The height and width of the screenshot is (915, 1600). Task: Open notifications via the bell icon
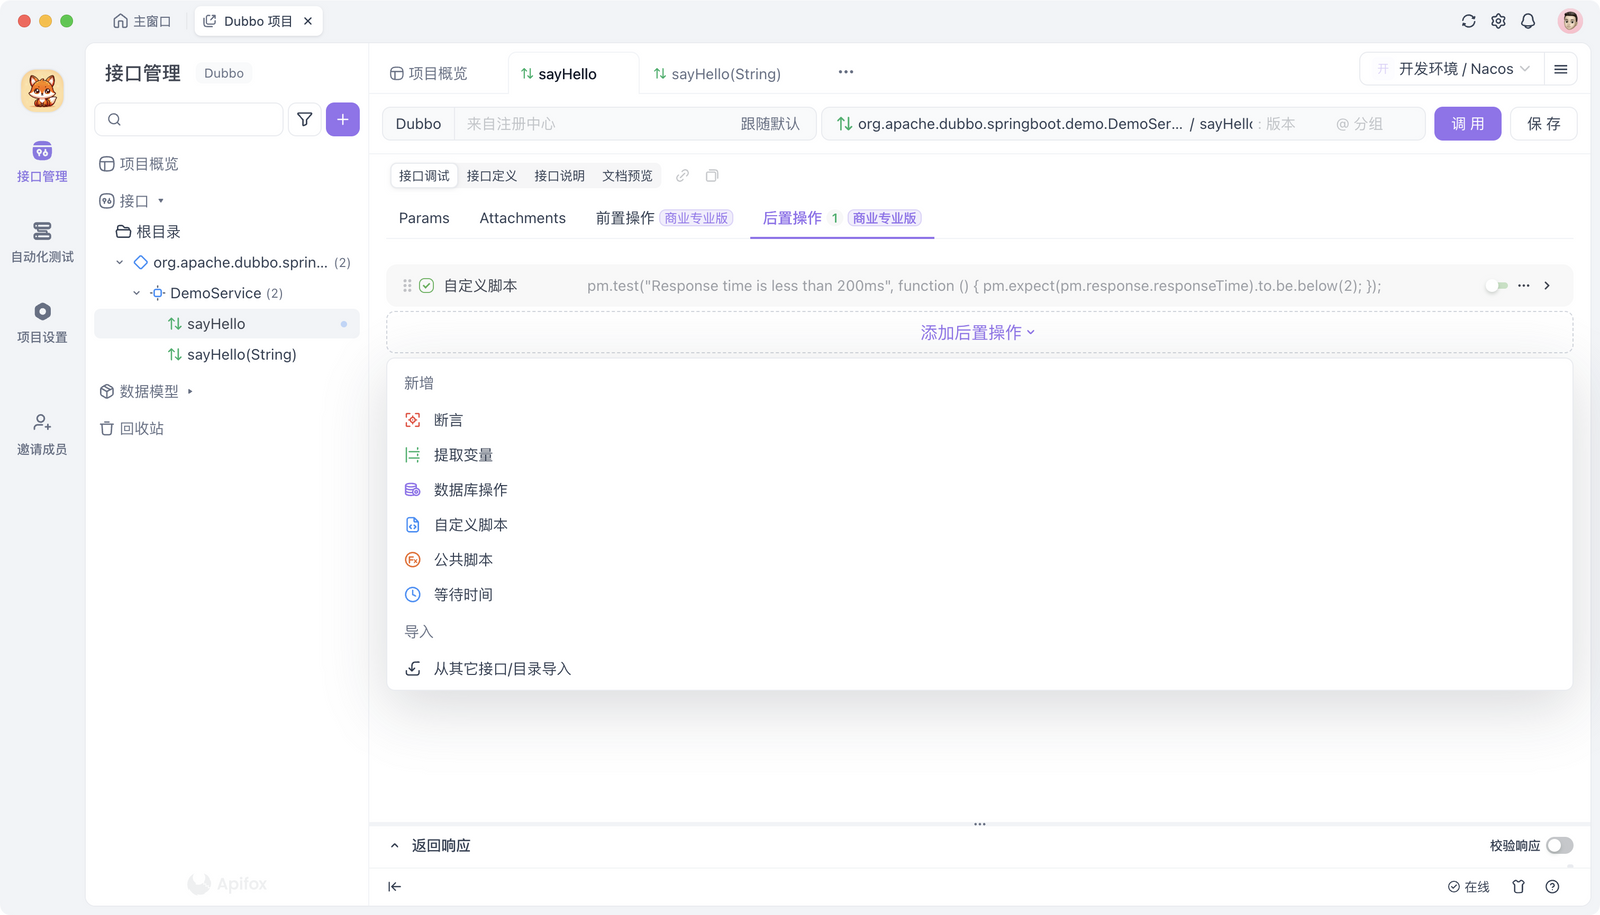pyautogui.click(x=1528, y=20)
